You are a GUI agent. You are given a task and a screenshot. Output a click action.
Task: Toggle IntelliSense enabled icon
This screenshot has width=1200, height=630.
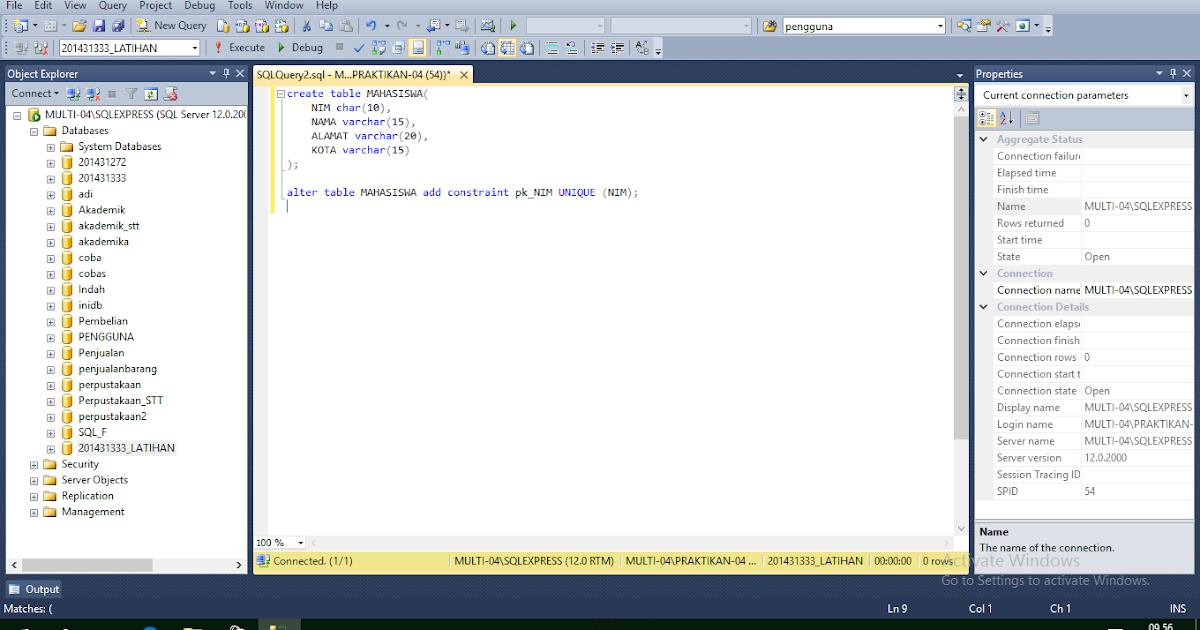(418, 47)
